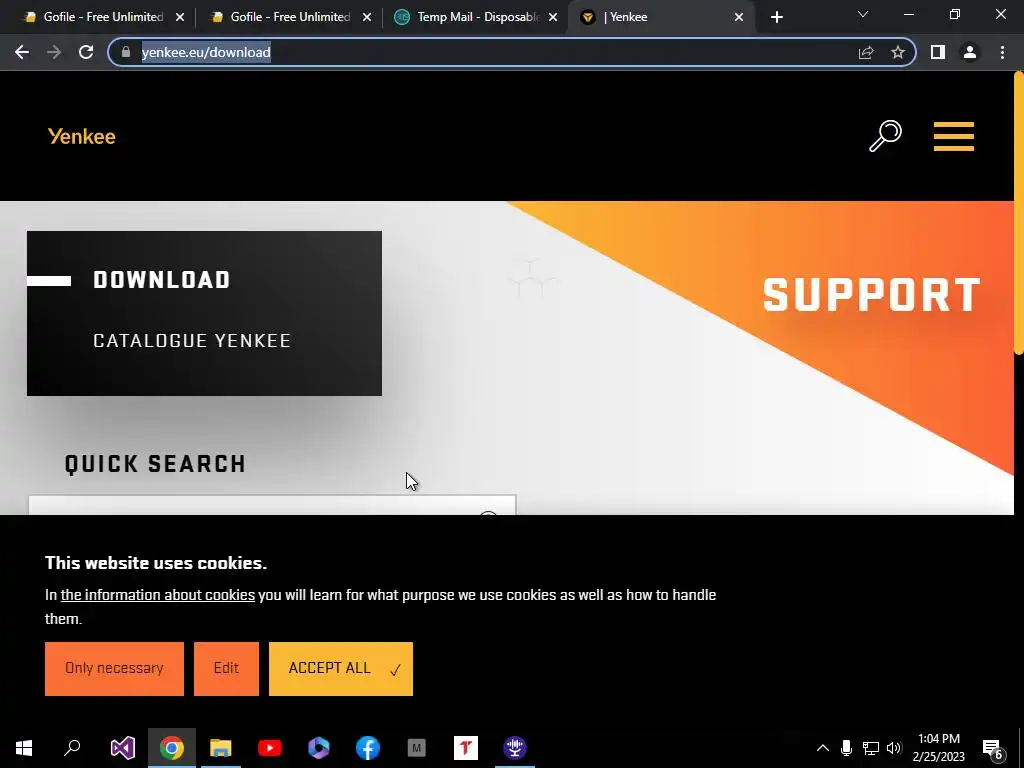1024x768 pixels.
Task: Open the volume tray control
Action: pos(894,748)
